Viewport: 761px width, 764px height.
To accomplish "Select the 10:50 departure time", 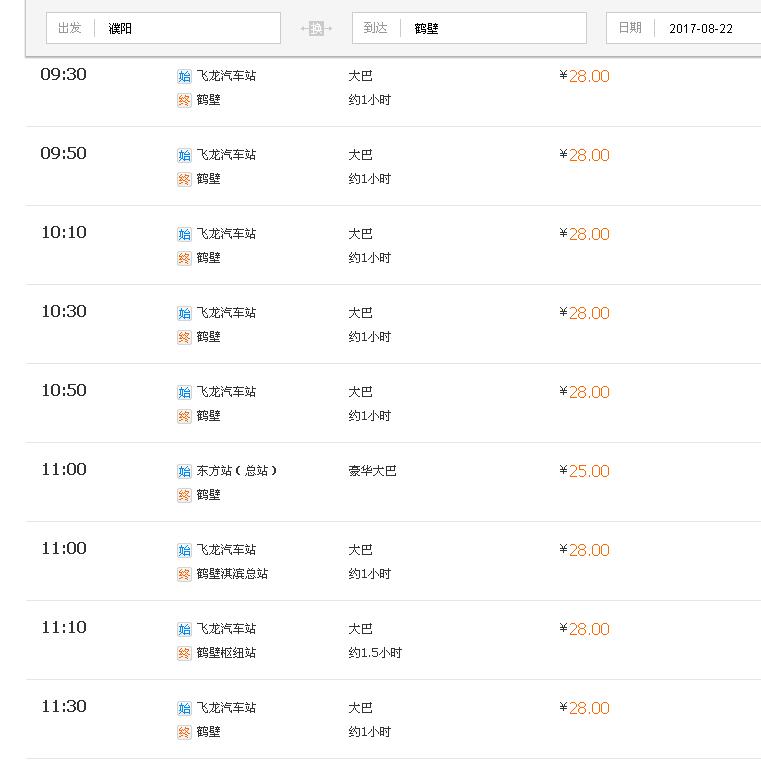I will pos(63,390).
